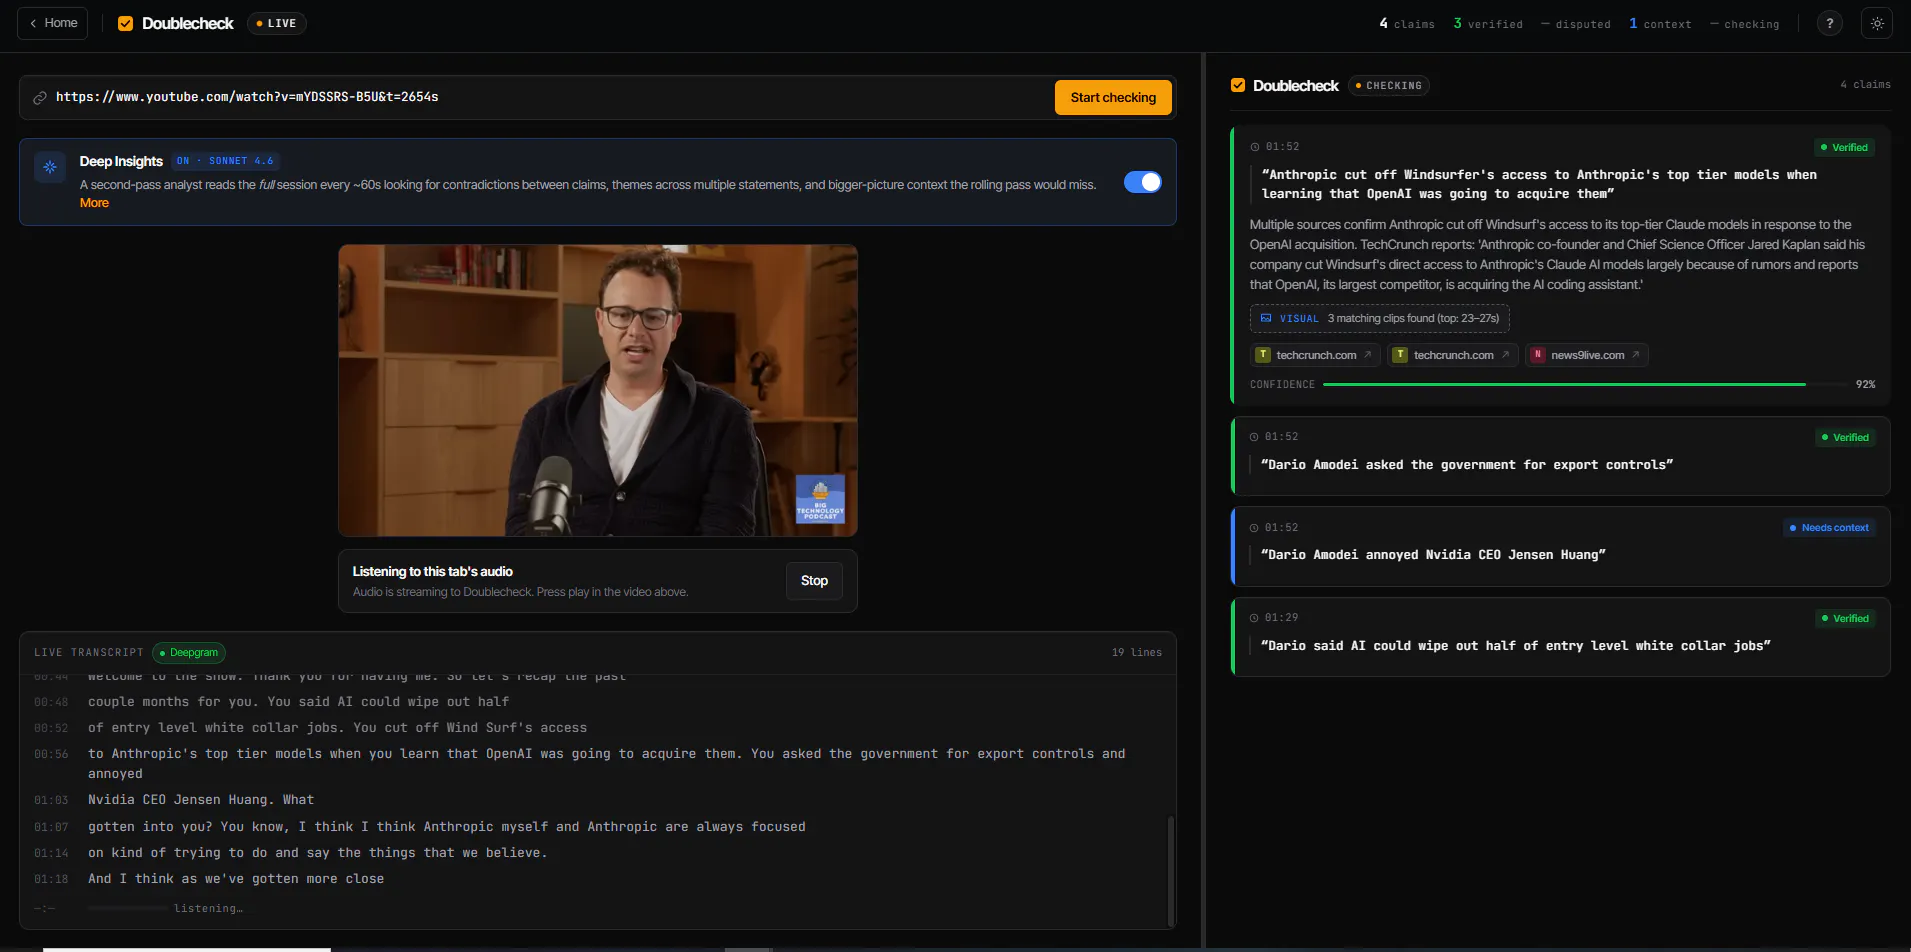The image size is (1911, 952).
Task: Click the YouTube URL input field
Action: click(x=550, y=98)
